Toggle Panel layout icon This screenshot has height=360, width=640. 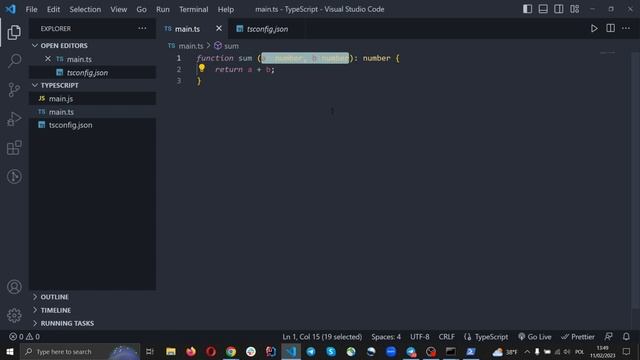coord(543,9)
